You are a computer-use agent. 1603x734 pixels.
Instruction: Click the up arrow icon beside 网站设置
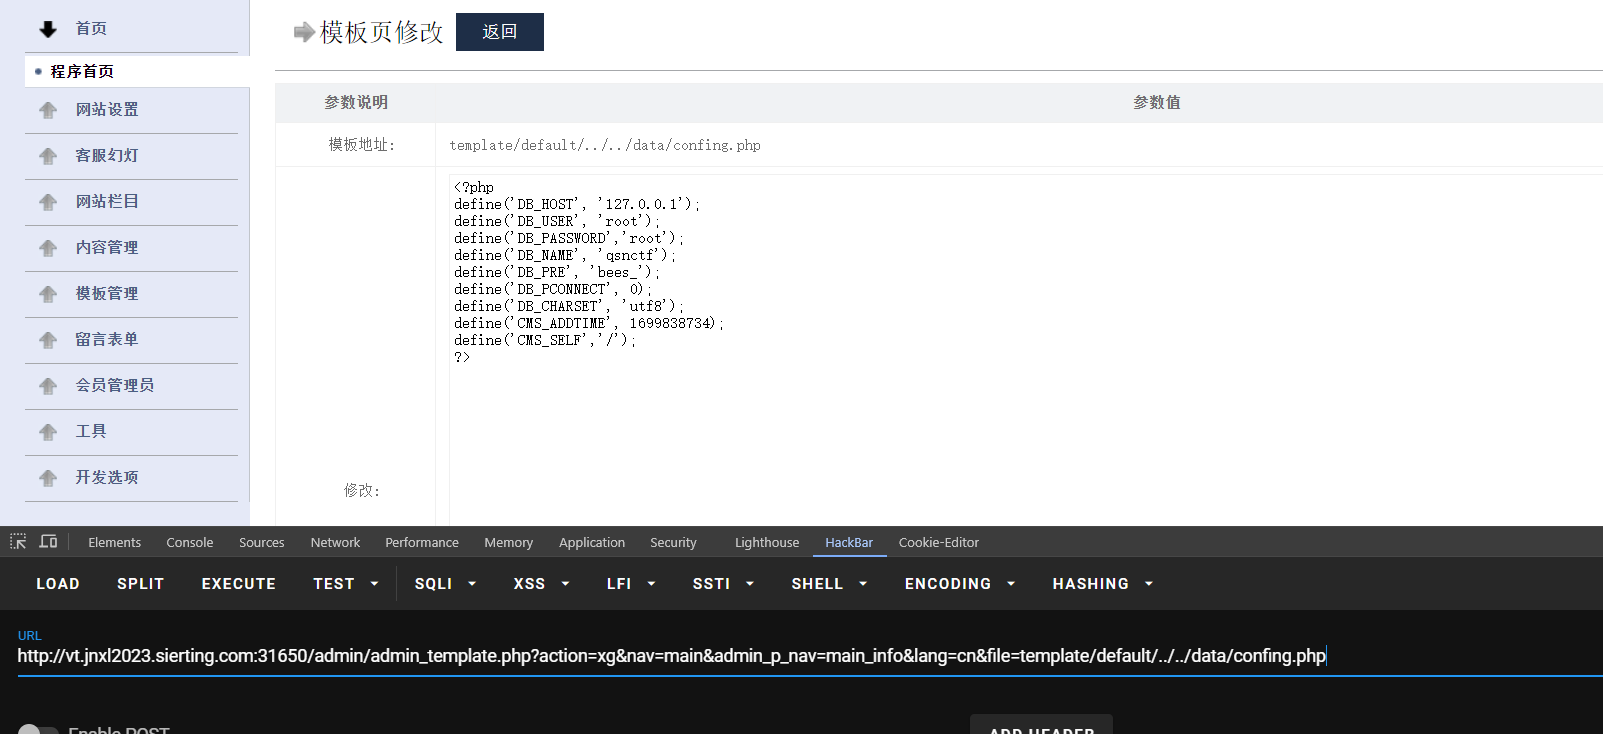(x=48, y=110)
